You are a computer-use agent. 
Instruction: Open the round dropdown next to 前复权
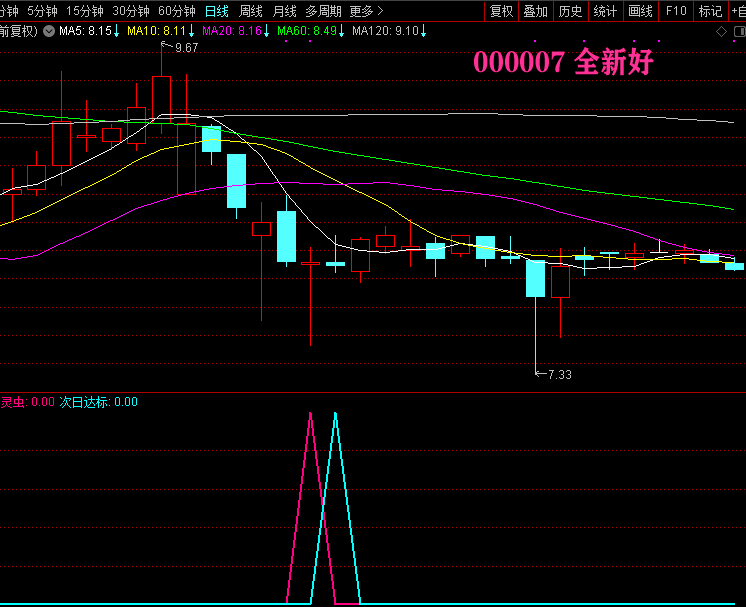click(x=49, y=31)
